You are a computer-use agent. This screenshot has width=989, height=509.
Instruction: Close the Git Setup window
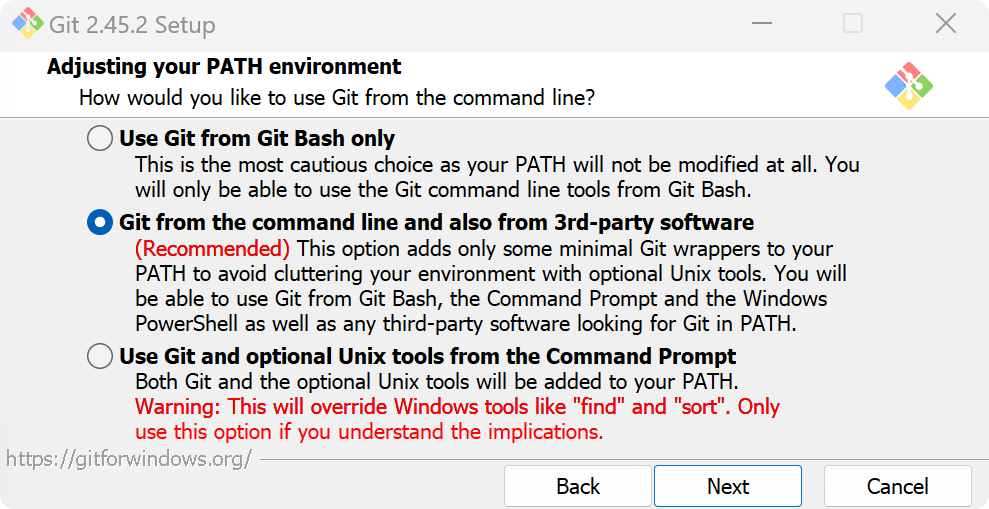point(945,24)
